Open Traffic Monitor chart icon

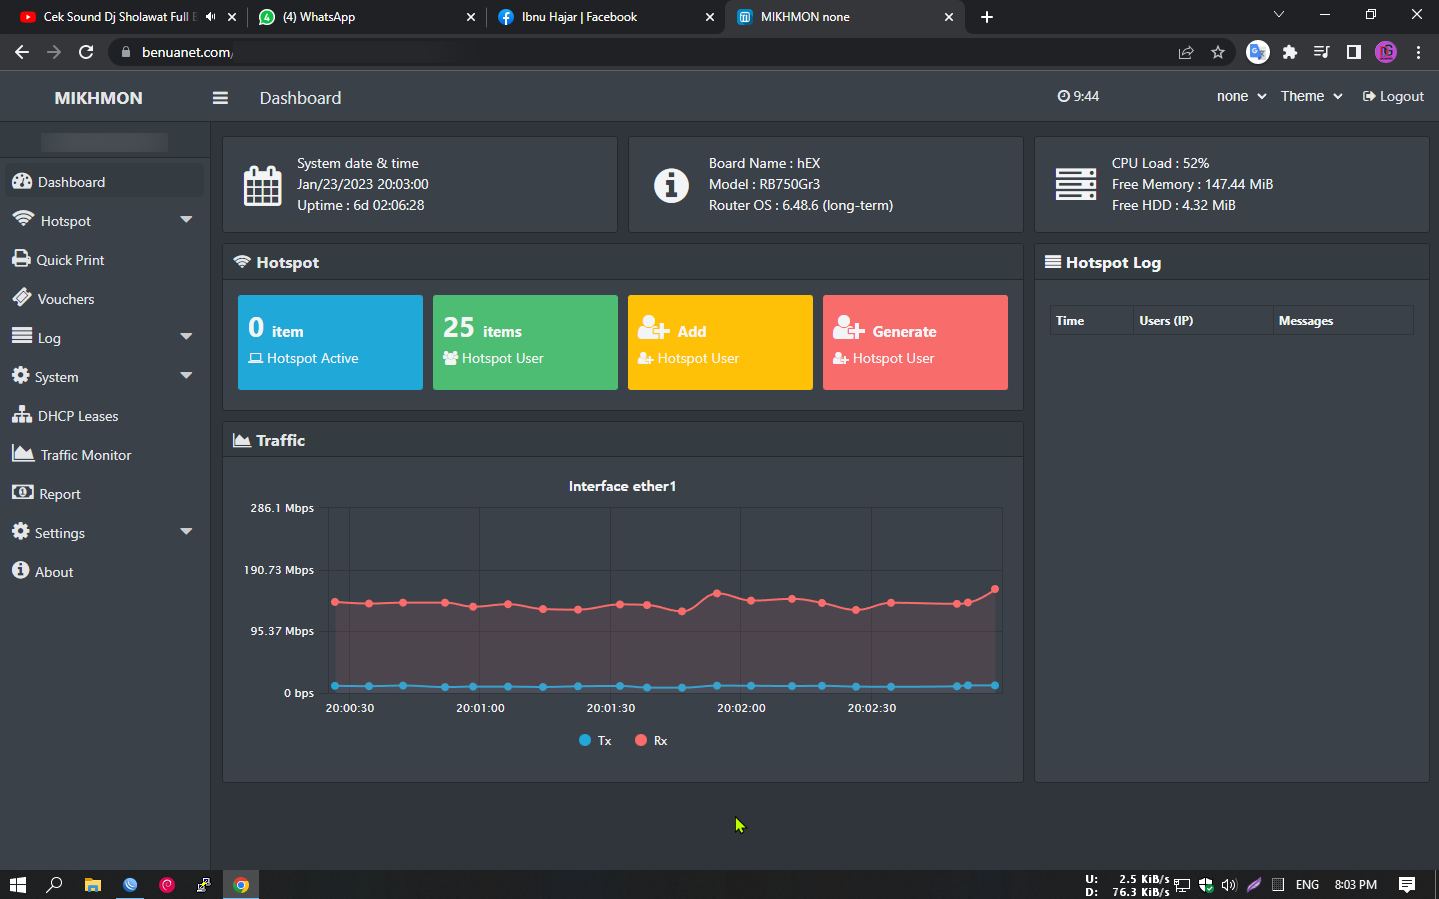click(x=22, y=454)
